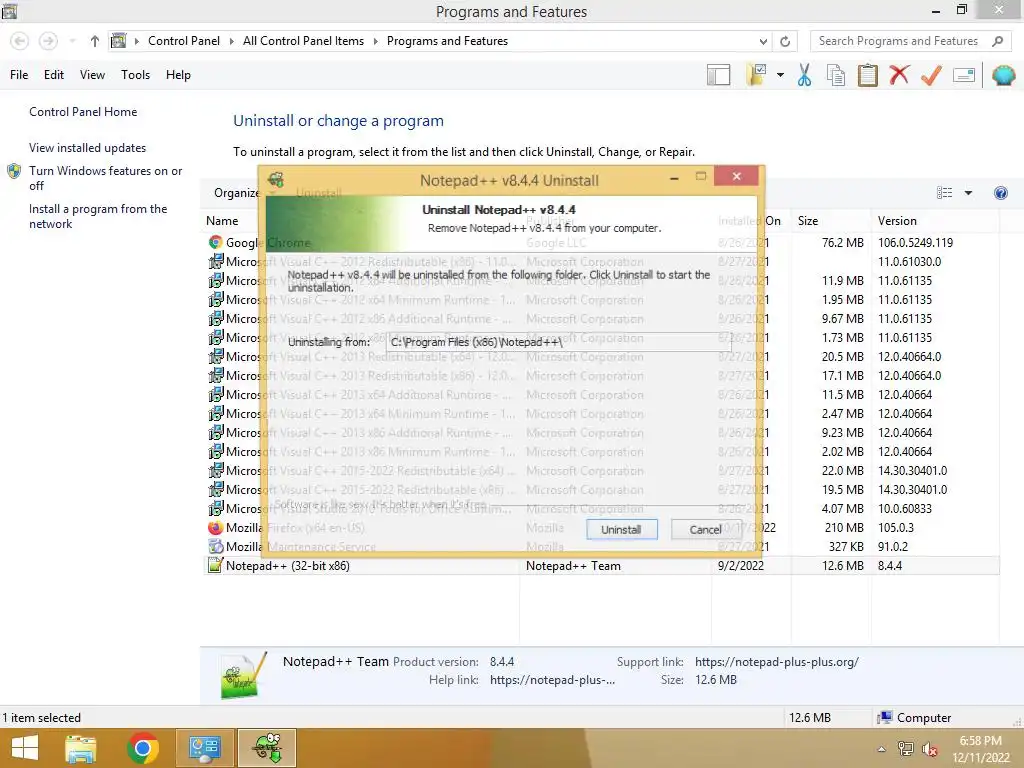The width and height of the screenshot is (1024, 768).
Task: Click the Up one level arrow
Action: 95,41
